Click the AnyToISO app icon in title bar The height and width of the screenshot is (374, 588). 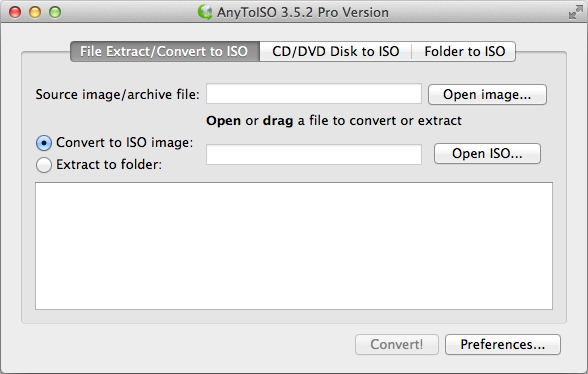[x=205, y=12]
